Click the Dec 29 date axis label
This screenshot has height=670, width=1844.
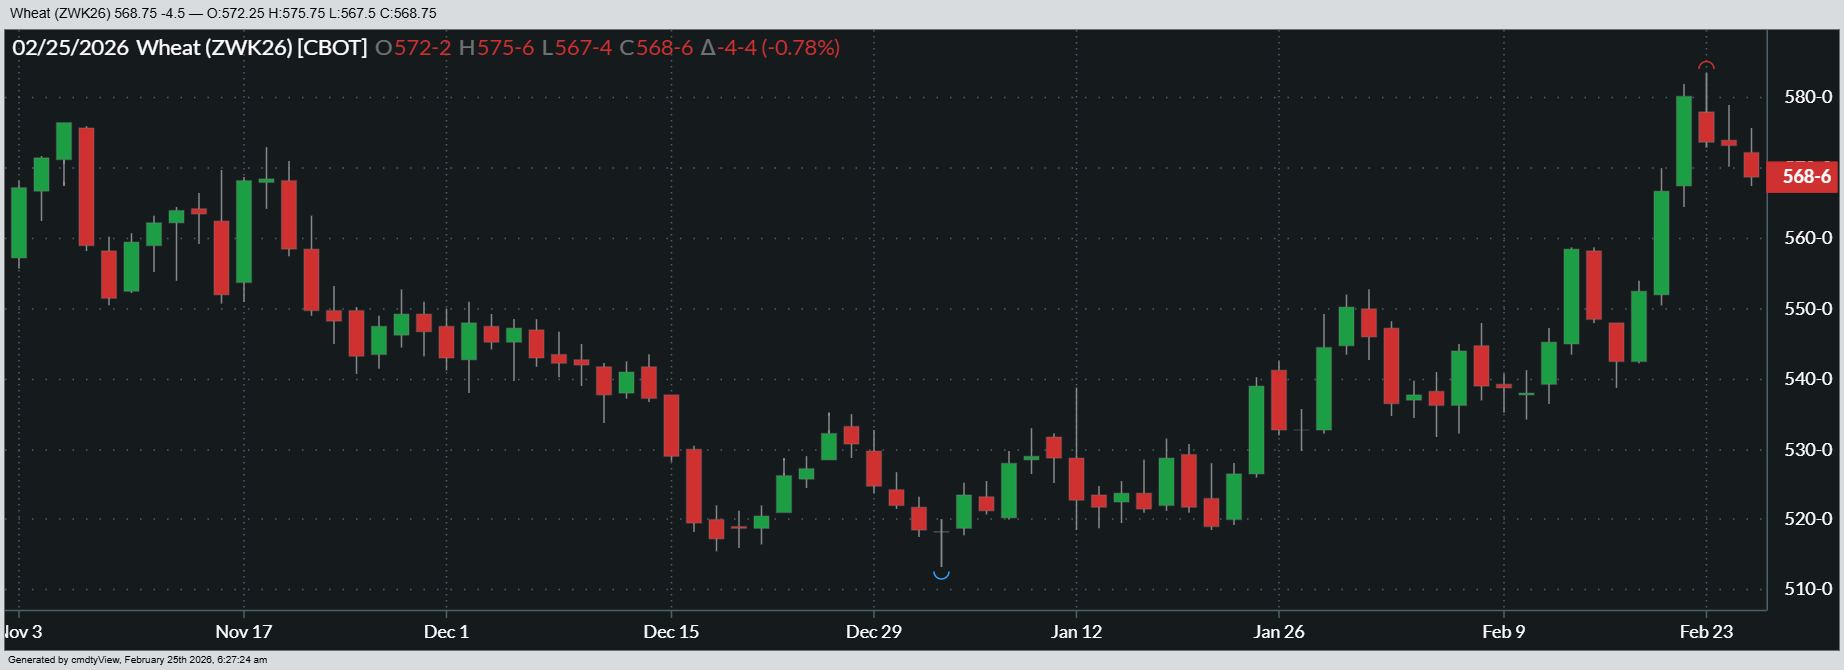(874, 632)
